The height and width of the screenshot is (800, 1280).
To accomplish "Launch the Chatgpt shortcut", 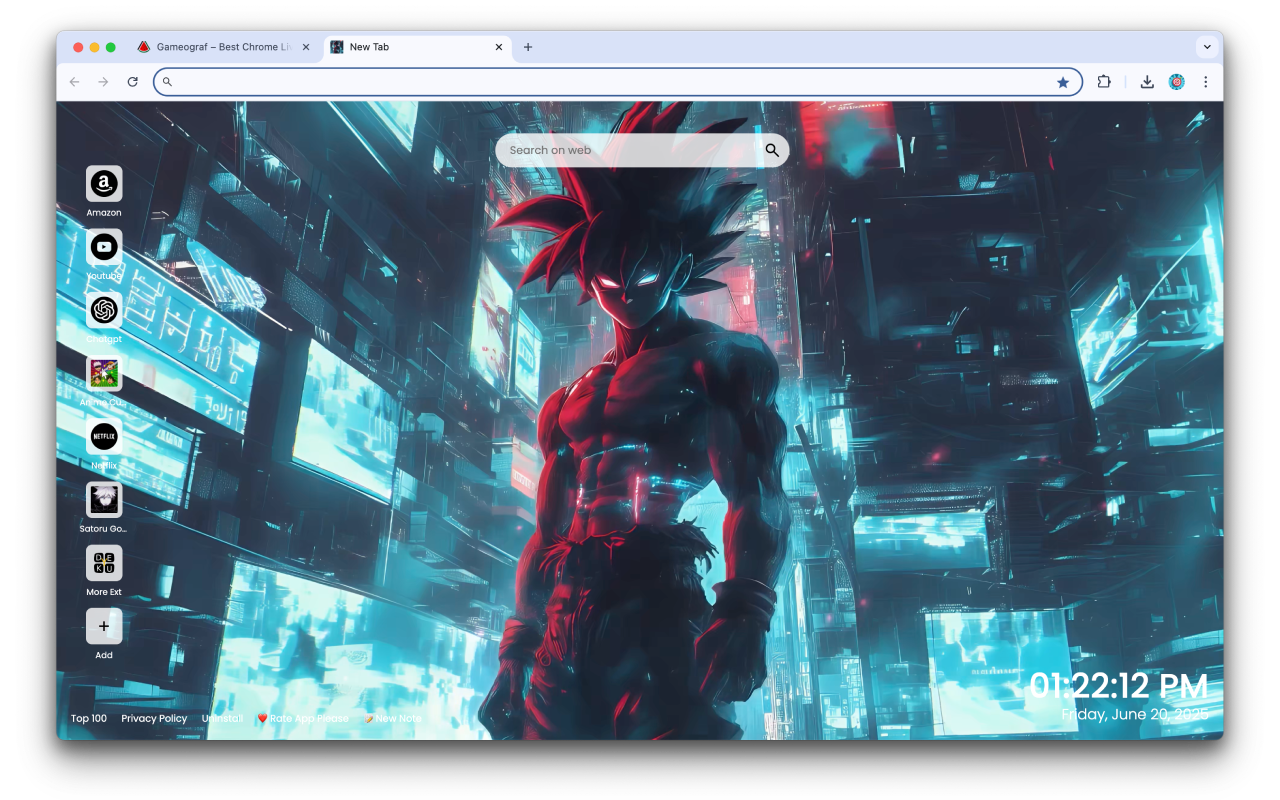I will pos(104,311).
